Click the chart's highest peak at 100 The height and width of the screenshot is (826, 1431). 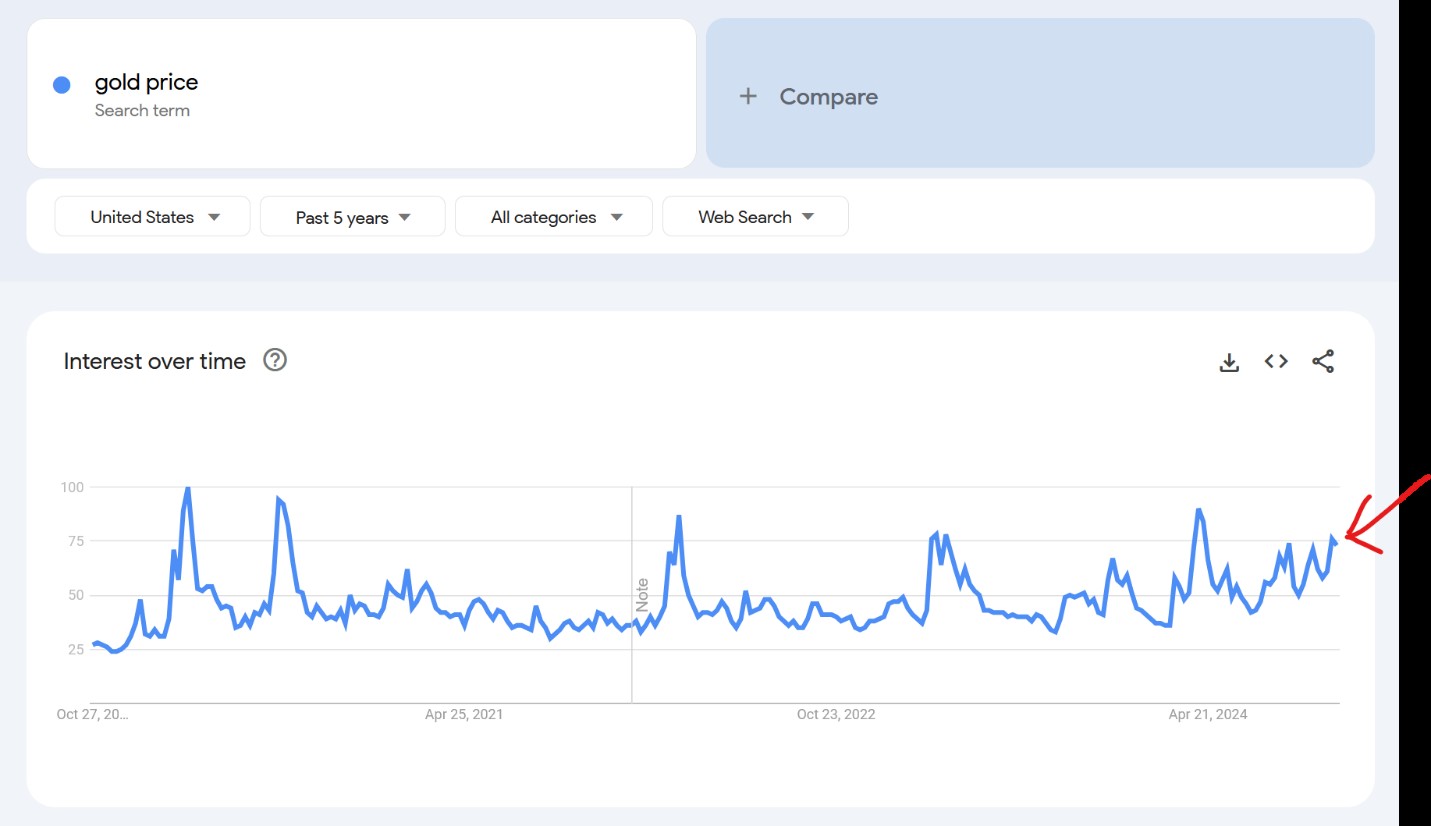[188, 489]
